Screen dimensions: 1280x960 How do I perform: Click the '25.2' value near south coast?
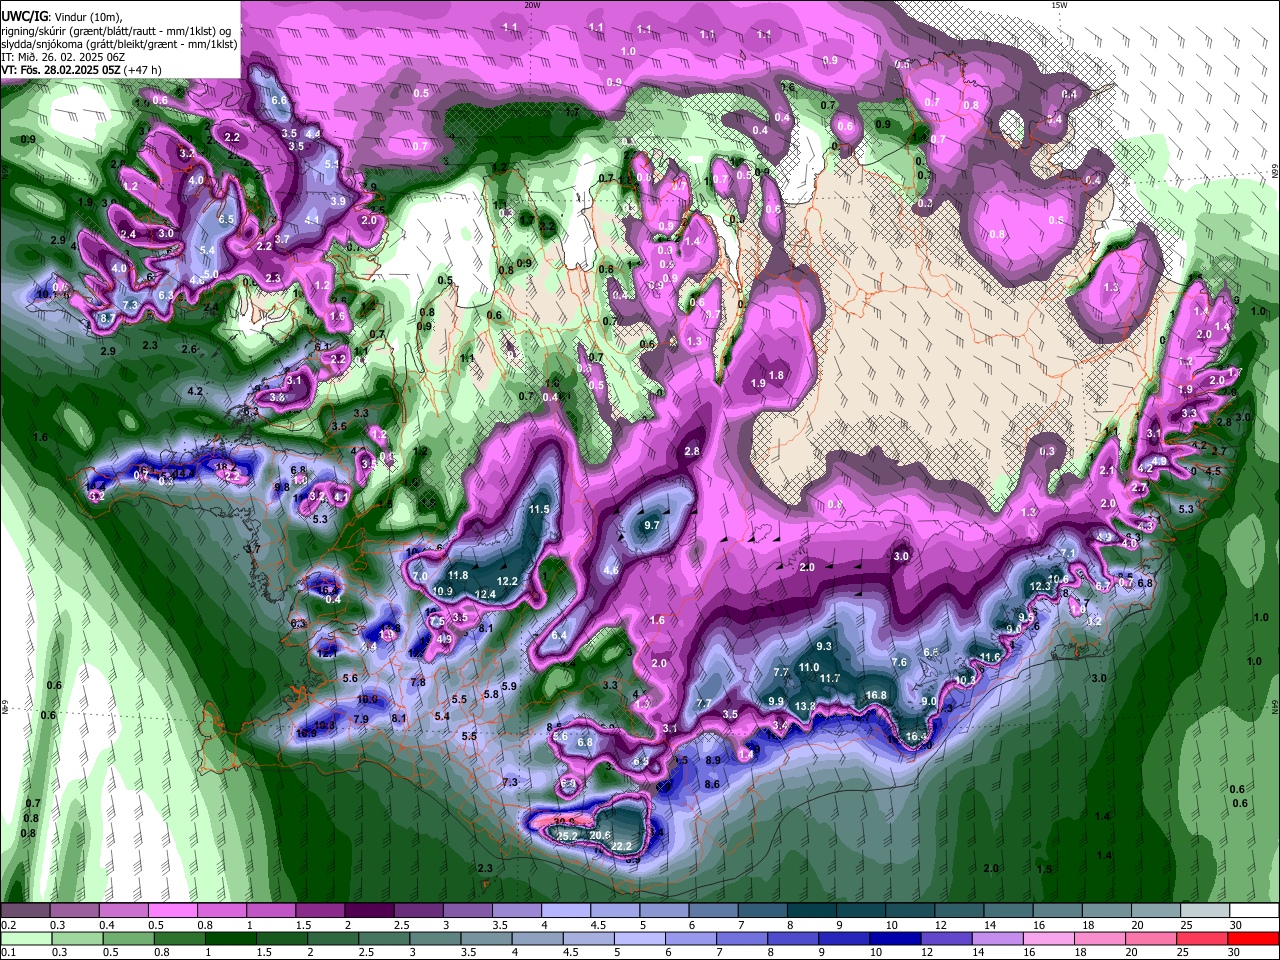pyautogui.click(x=567, y=836)
